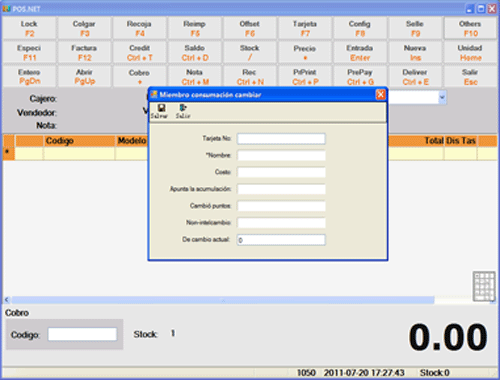Open Config F8 button
500x380 pixels.
(360, 28)
